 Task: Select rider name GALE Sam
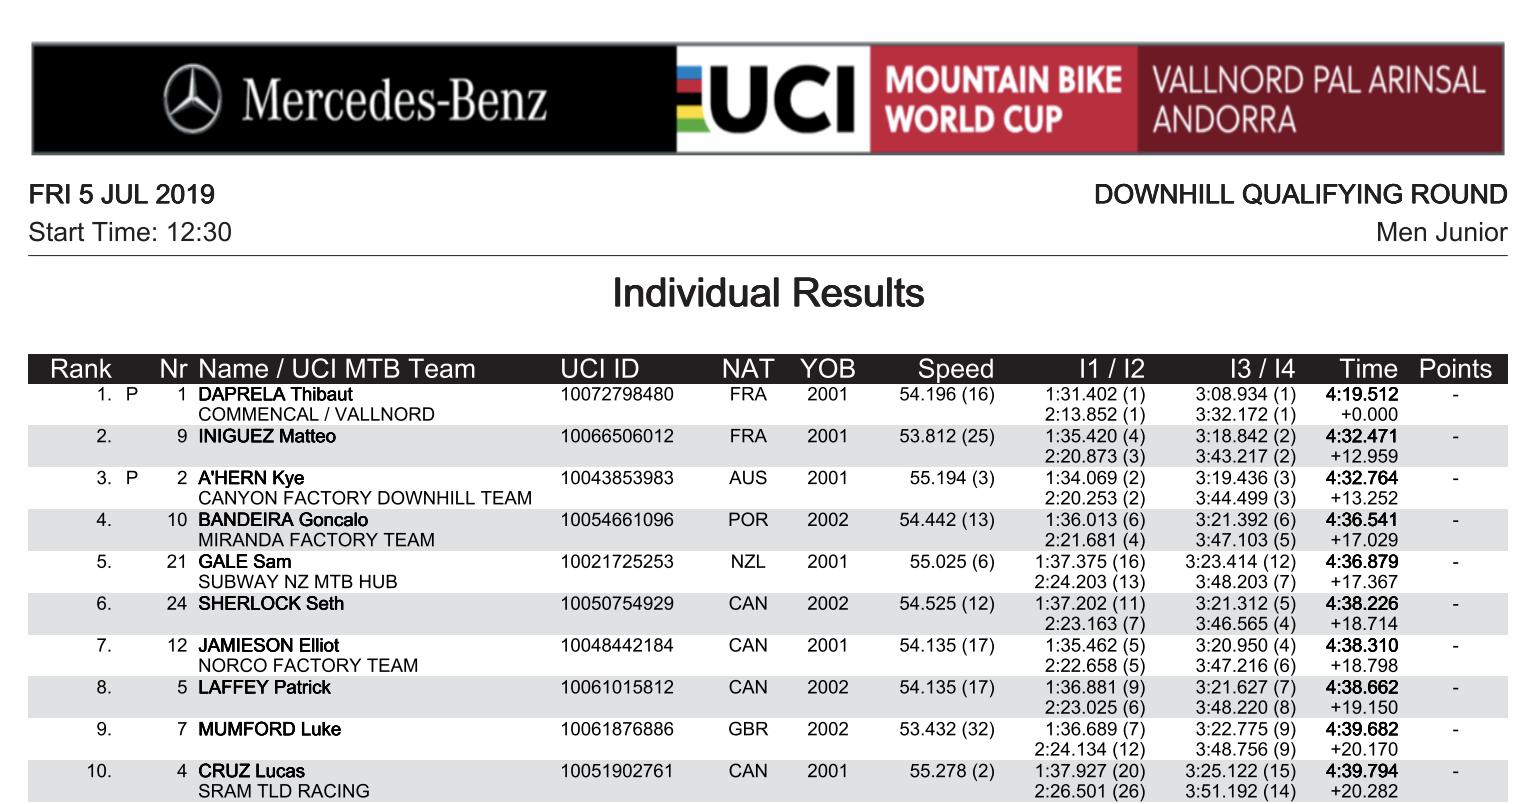click(245, 562)
